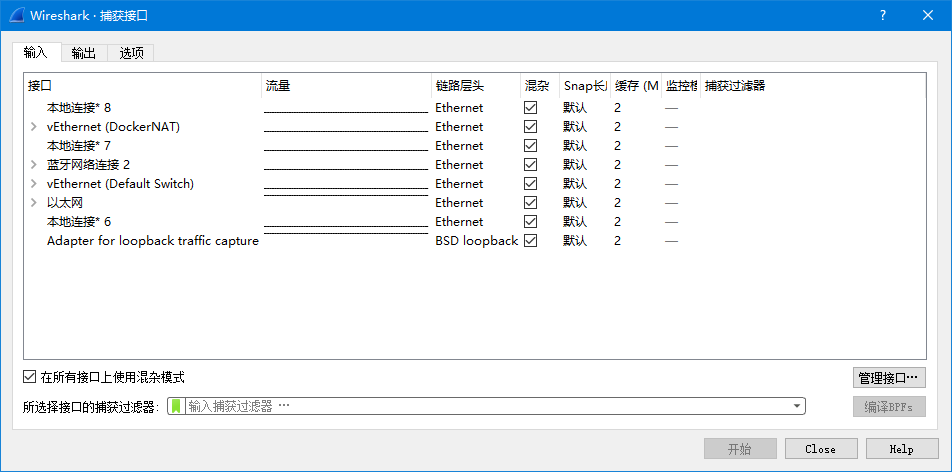Sort by the 流量 column header
This screenshot has width=952, height=472.
click(x=346, y=86)
